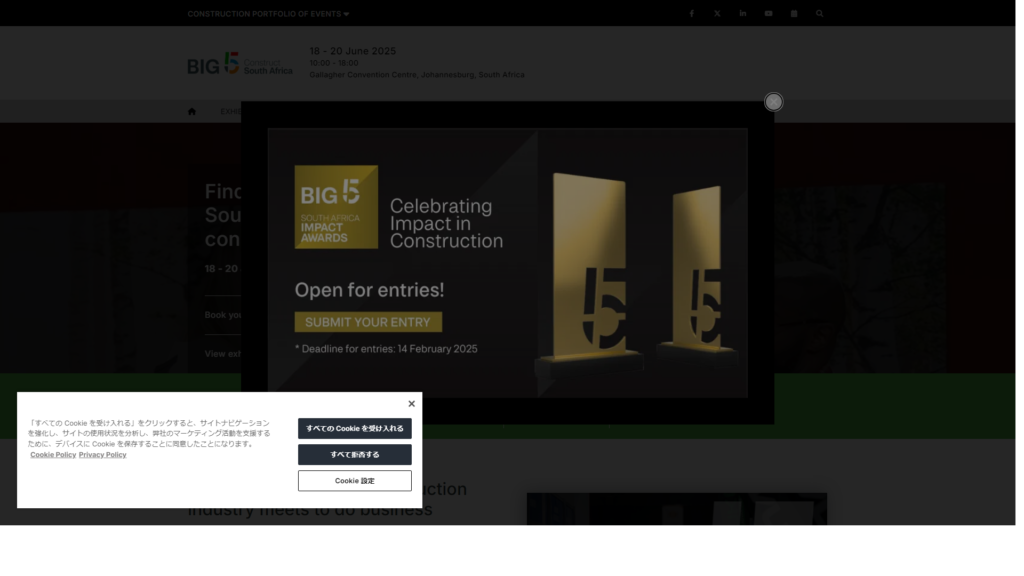Expand Construction Portfolio of Events dropdown
The width and height of the screenshot is (1024, 576).
coord(268,14)
